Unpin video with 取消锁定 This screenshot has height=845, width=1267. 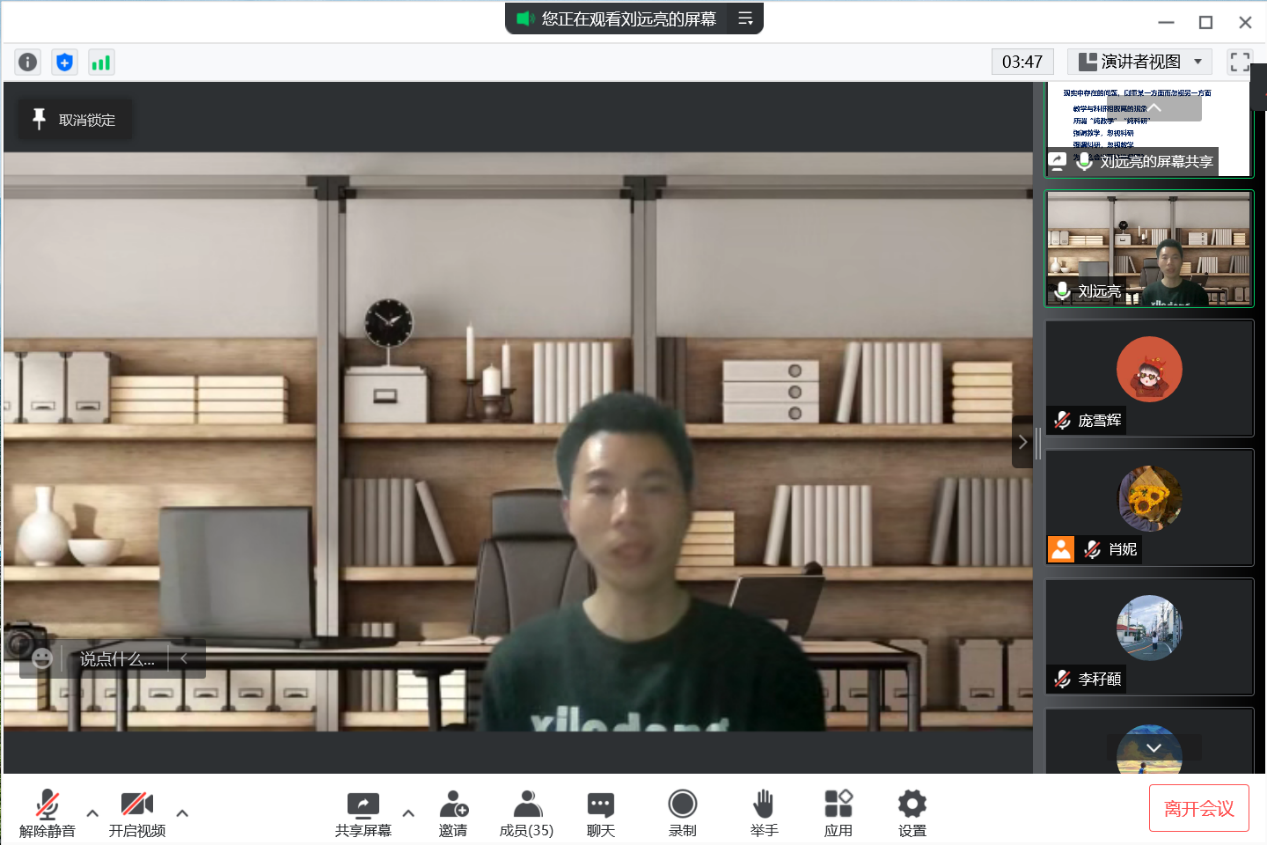pos(75,120)
